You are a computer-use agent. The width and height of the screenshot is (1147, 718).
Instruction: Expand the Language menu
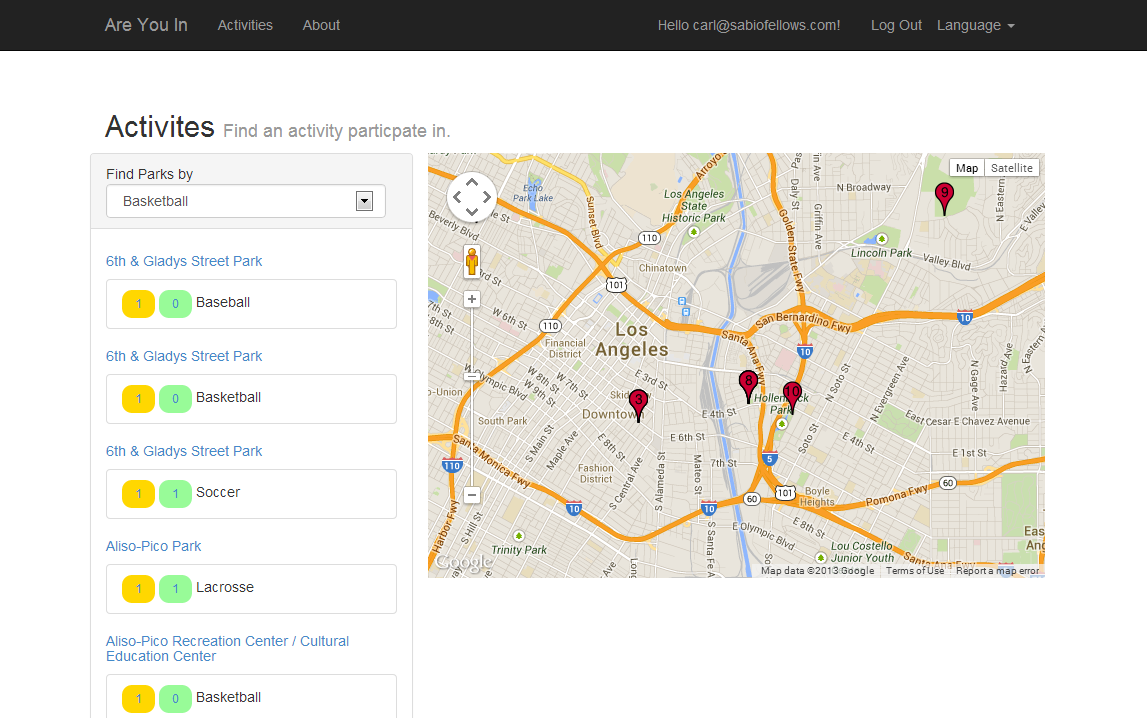[x=976, y=26]
